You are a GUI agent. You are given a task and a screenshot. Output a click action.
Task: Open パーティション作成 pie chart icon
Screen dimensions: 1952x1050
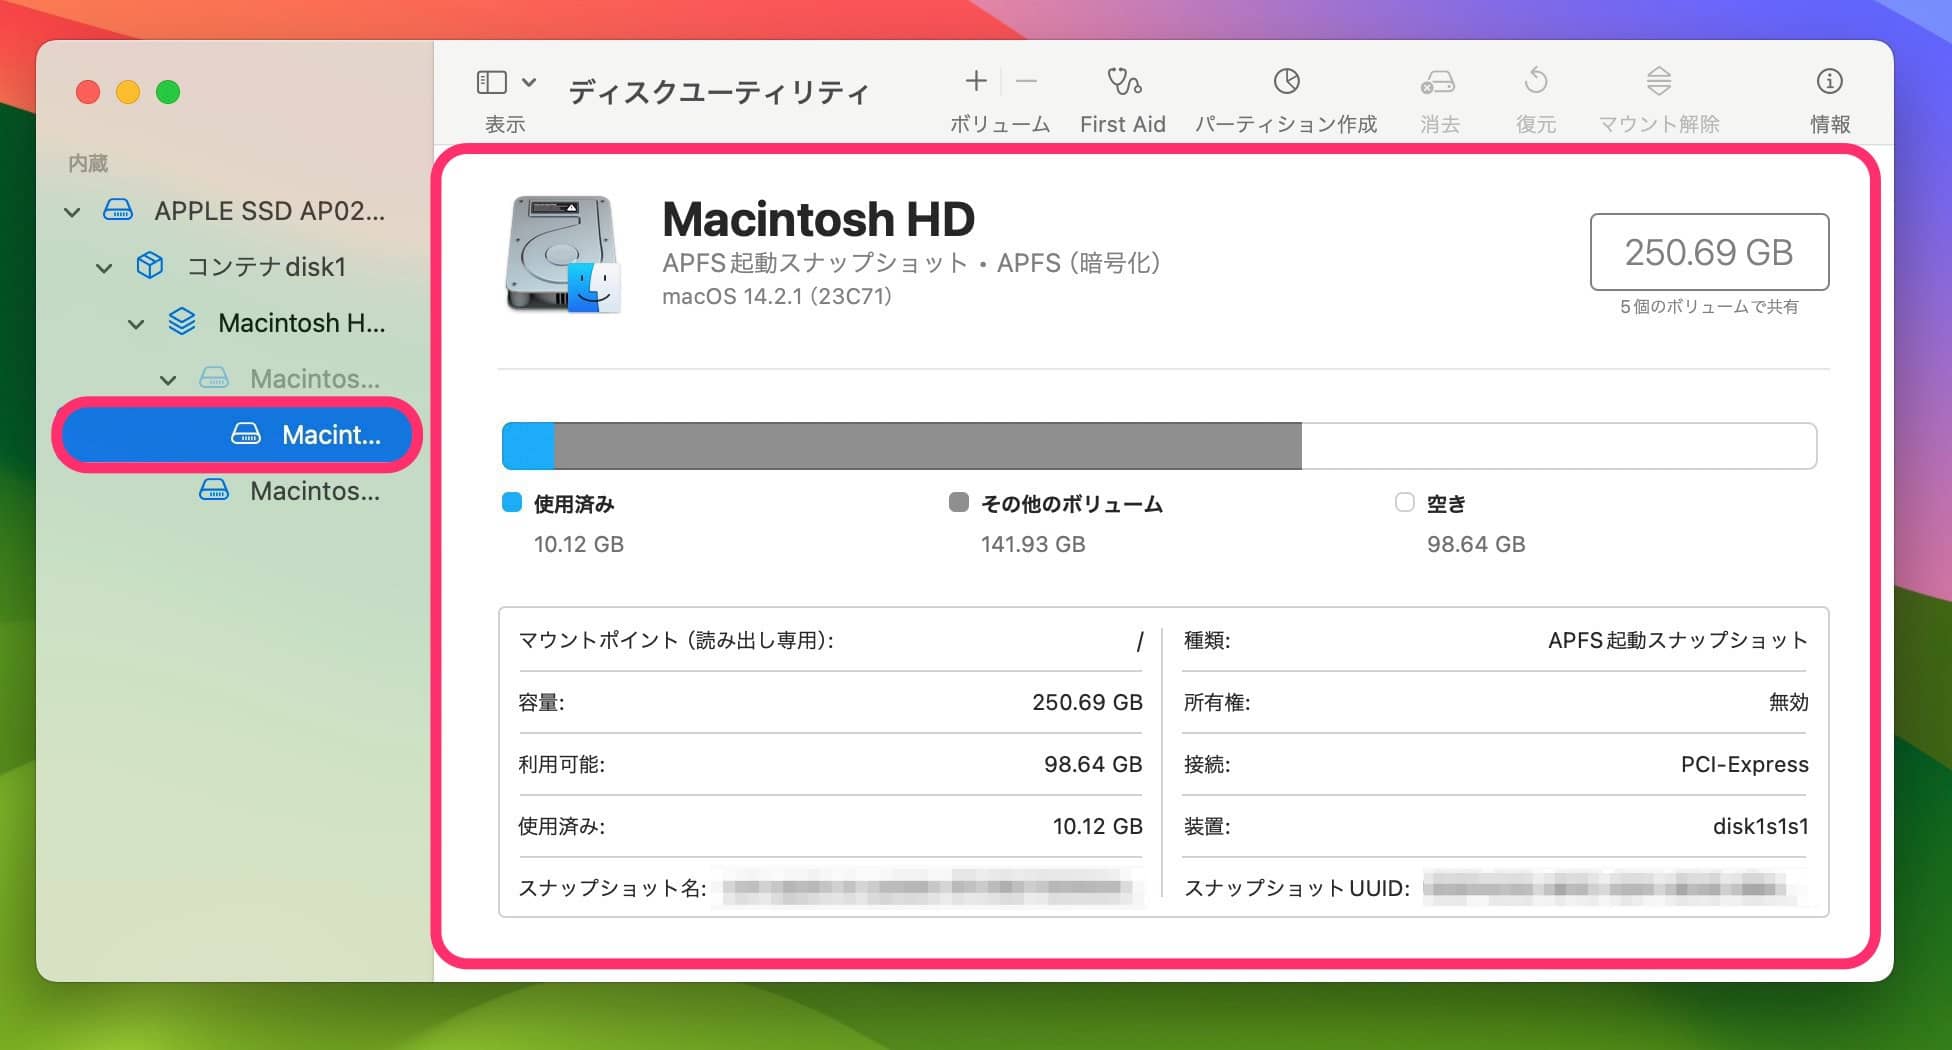1286,81
